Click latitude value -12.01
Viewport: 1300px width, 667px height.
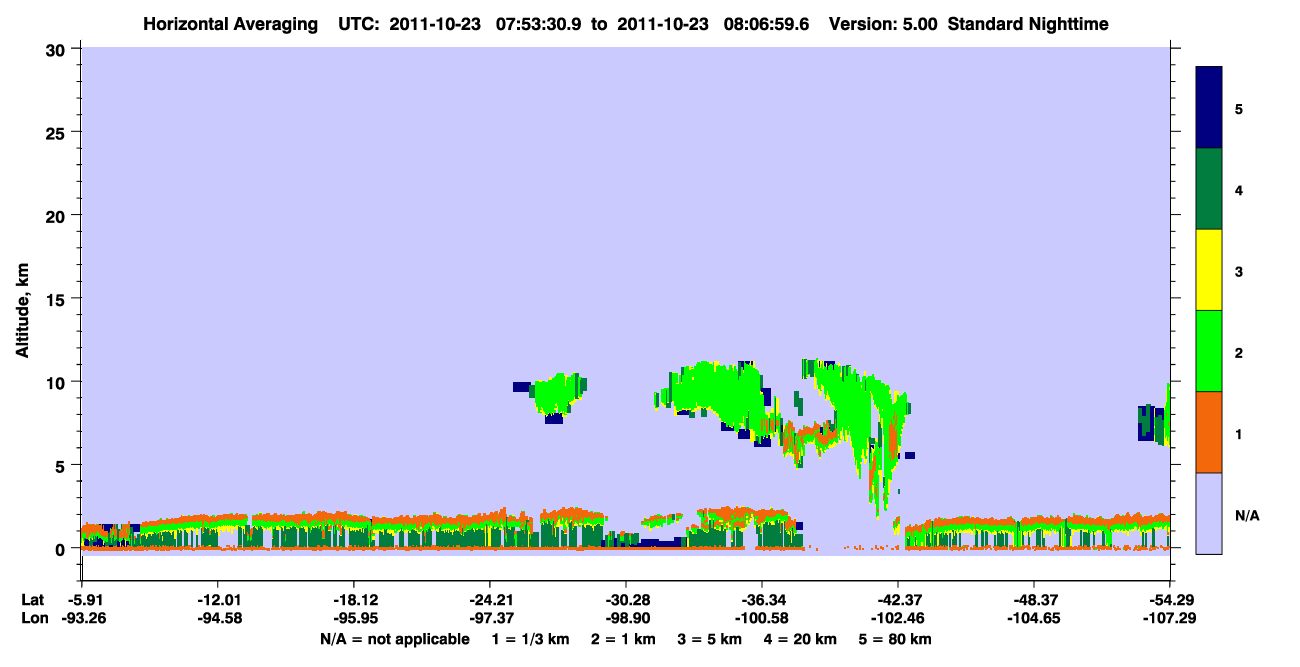(x=217, y=600)
